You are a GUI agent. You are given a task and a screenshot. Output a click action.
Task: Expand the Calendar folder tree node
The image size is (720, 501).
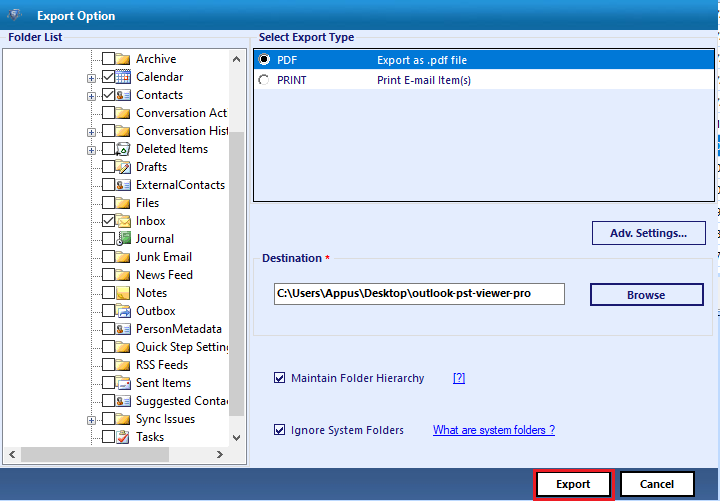92,78
